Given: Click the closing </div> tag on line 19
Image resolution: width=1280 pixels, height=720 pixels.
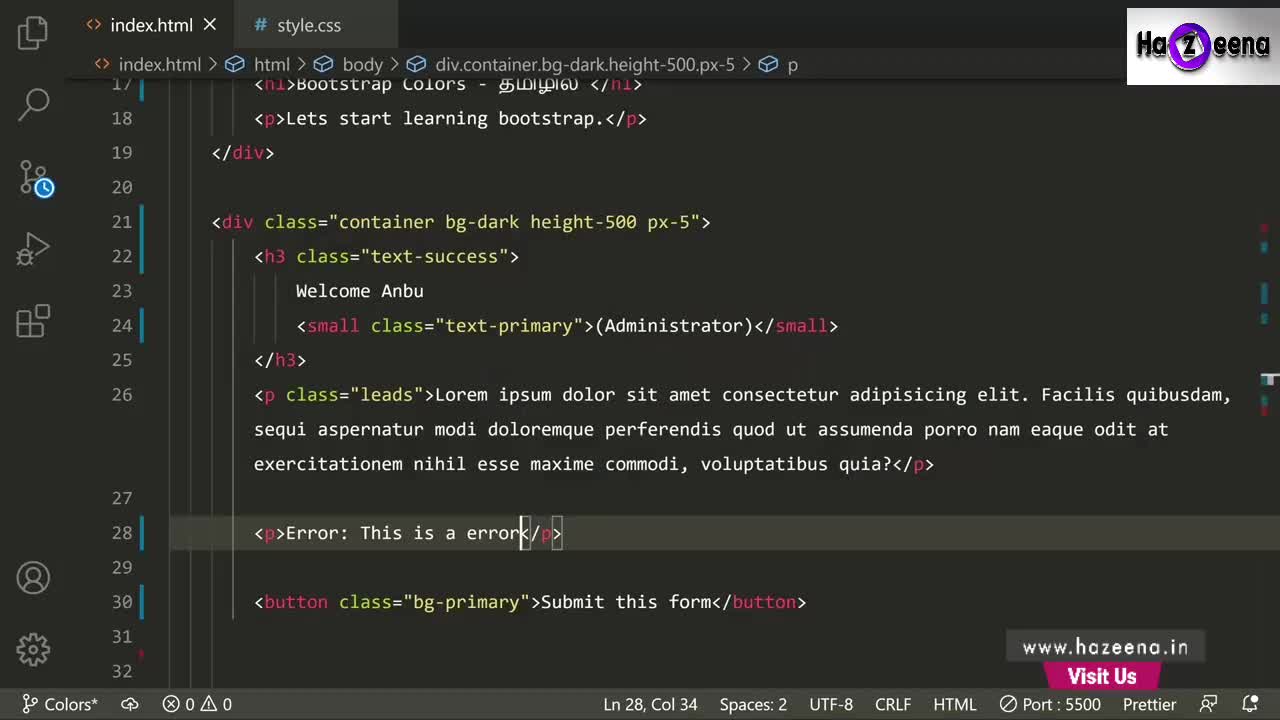Looking at the screenshot, I should click(243, 153).
